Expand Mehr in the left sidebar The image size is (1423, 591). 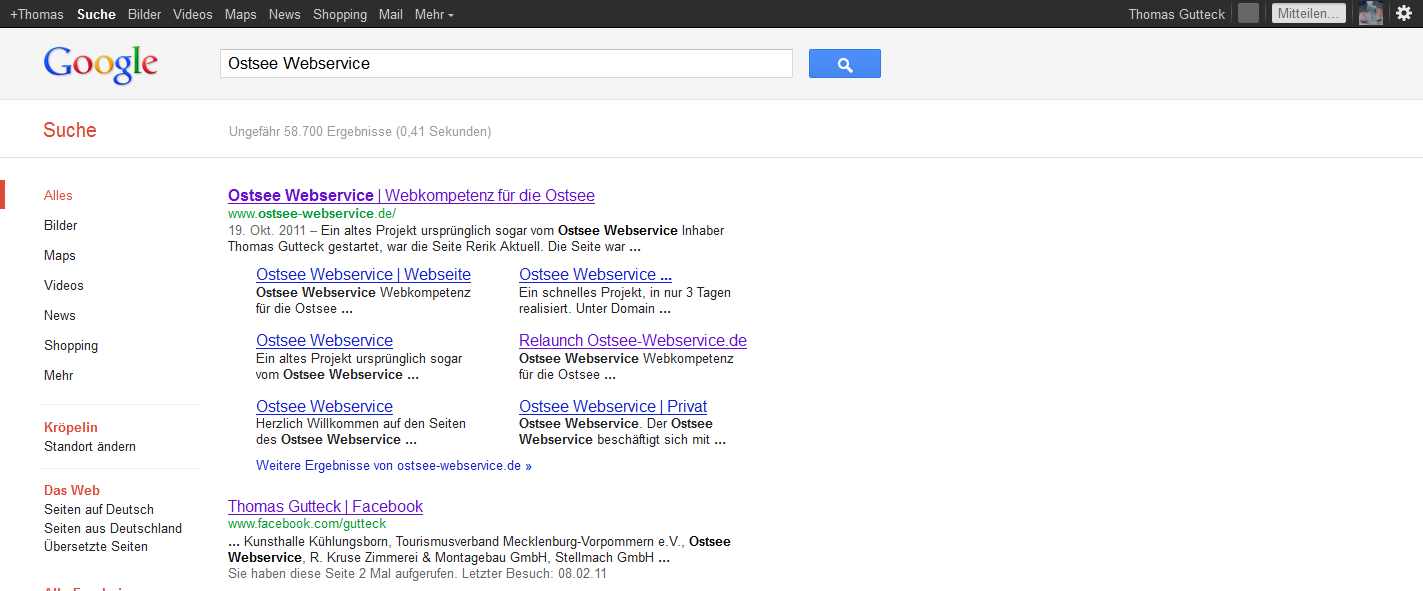[x=59, y=376]
